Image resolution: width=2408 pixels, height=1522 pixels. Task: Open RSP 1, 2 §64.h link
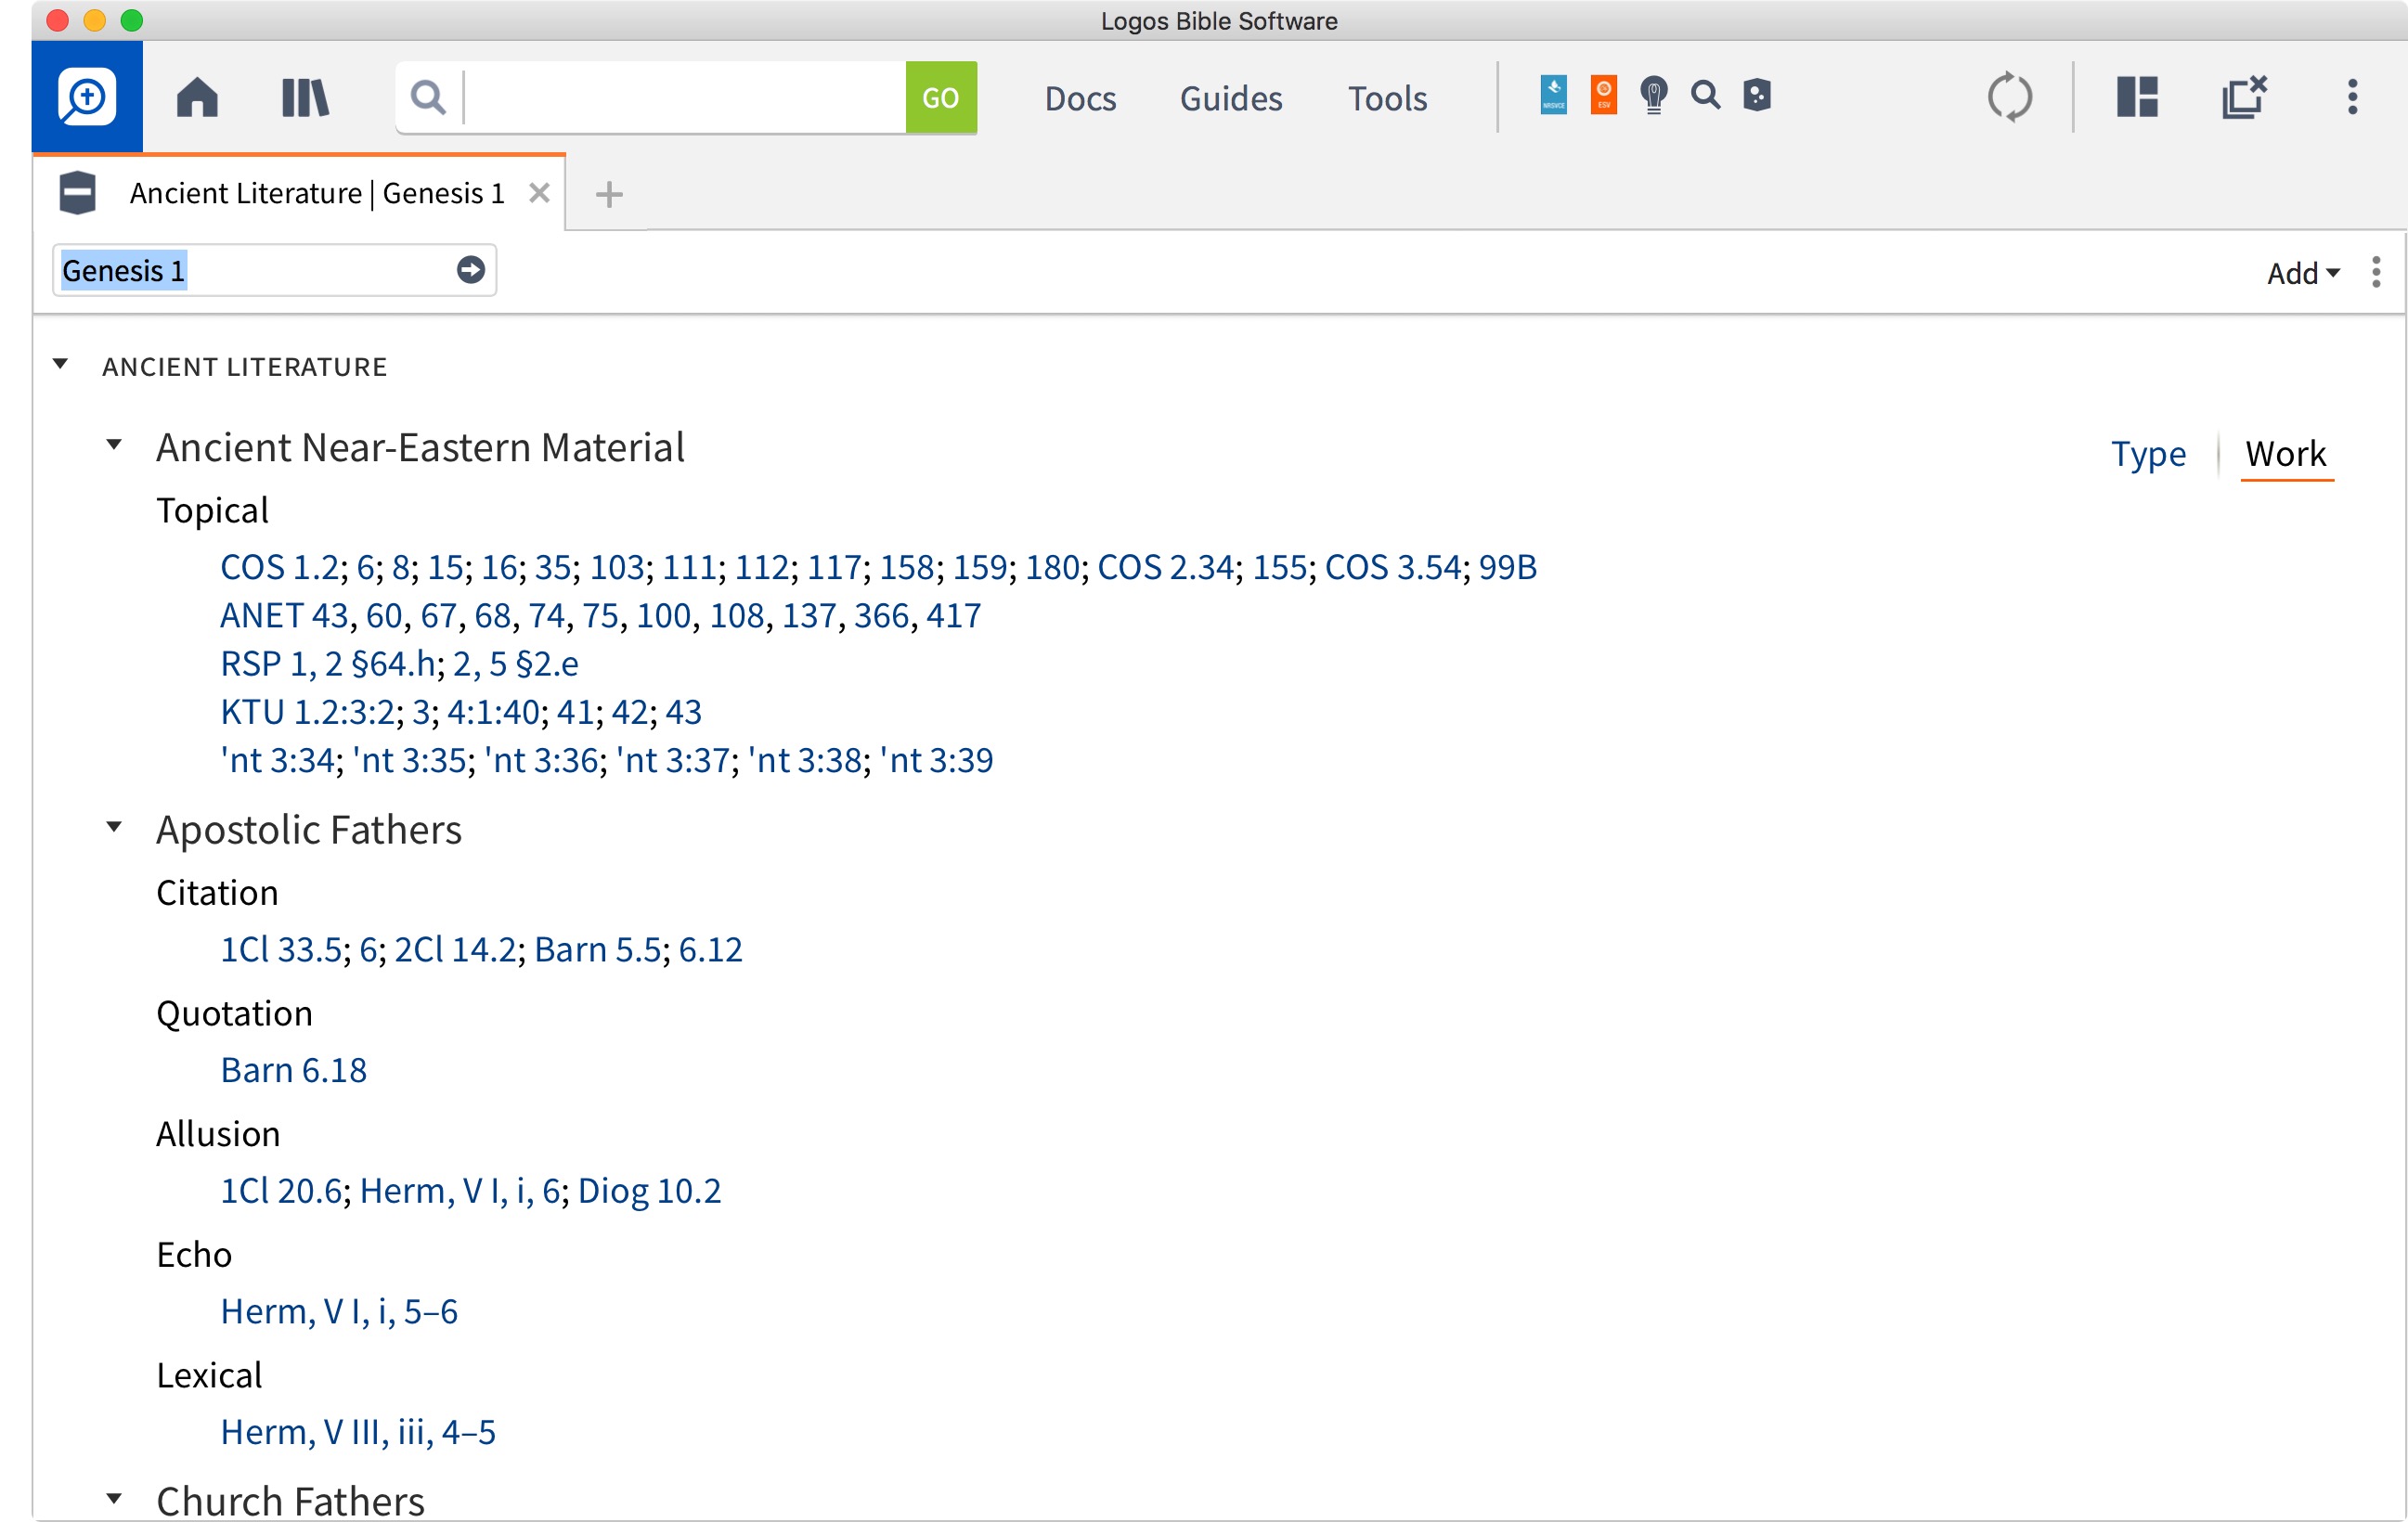(328, 663)
